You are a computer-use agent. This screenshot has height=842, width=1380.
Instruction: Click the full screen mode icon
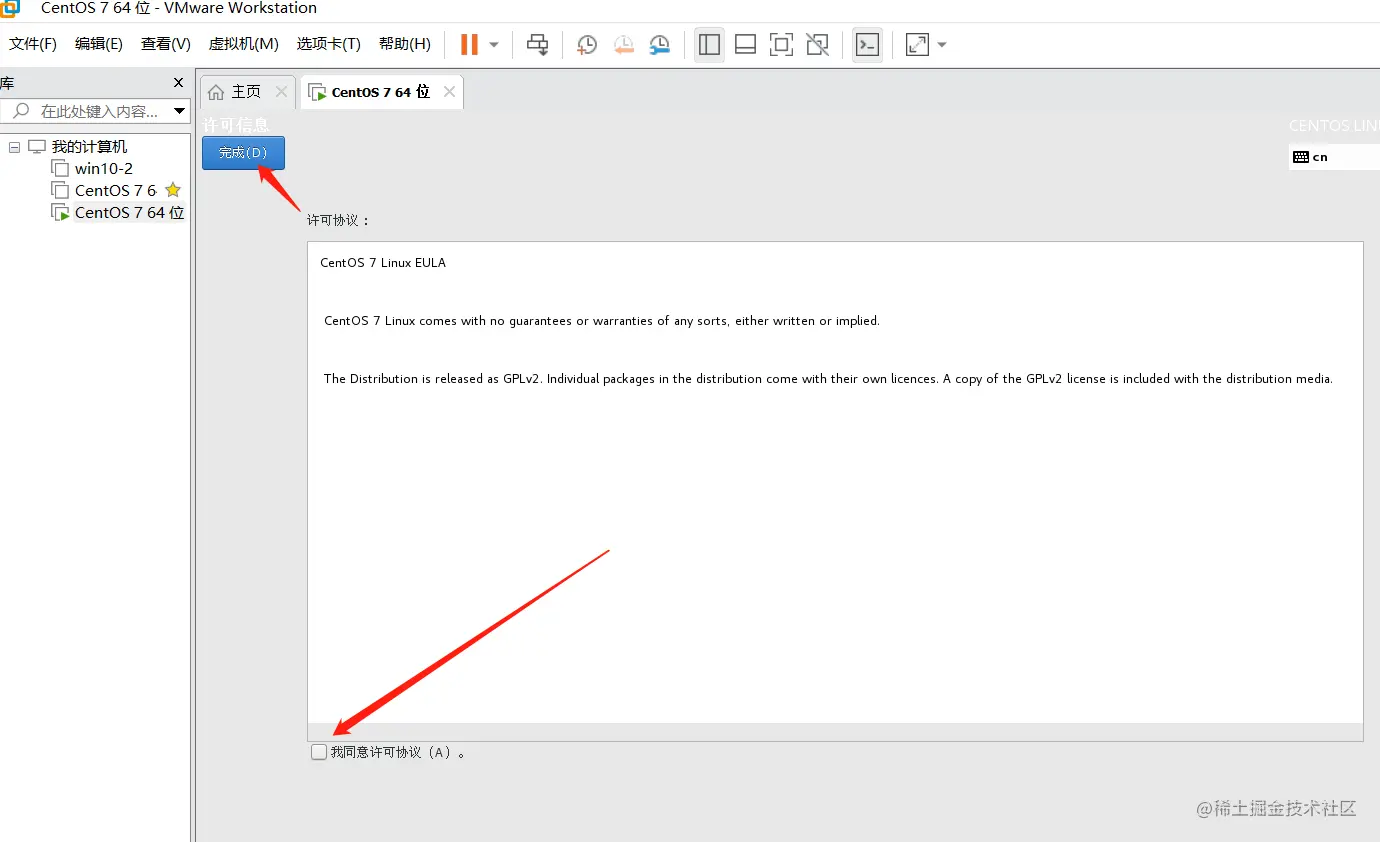coord(781,45)
